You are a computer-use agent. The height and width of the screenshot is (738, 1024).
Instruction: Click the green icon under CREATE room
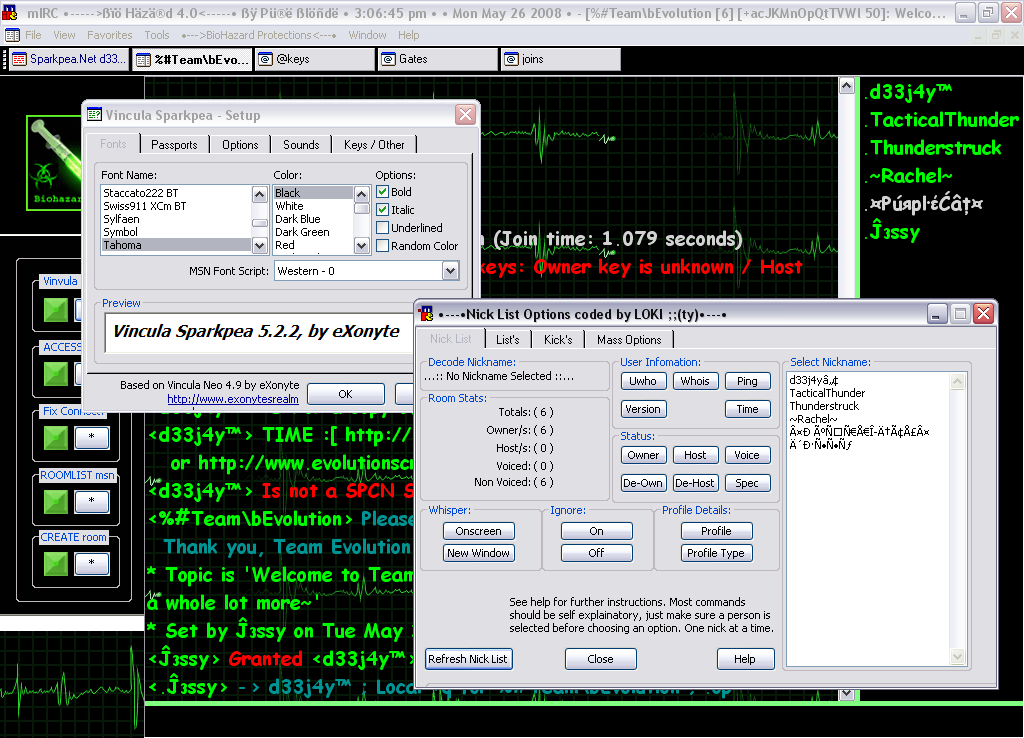[56, 563]
